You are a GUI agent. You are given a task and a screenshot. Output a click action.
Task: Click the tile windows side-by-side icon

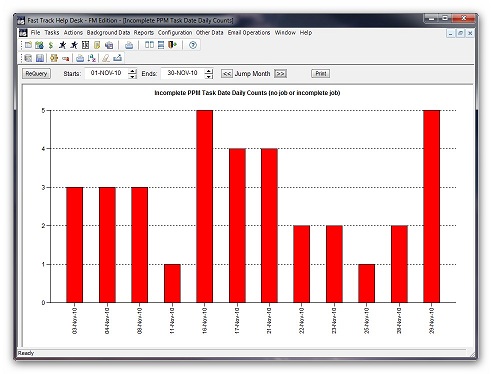coord(149,45)
